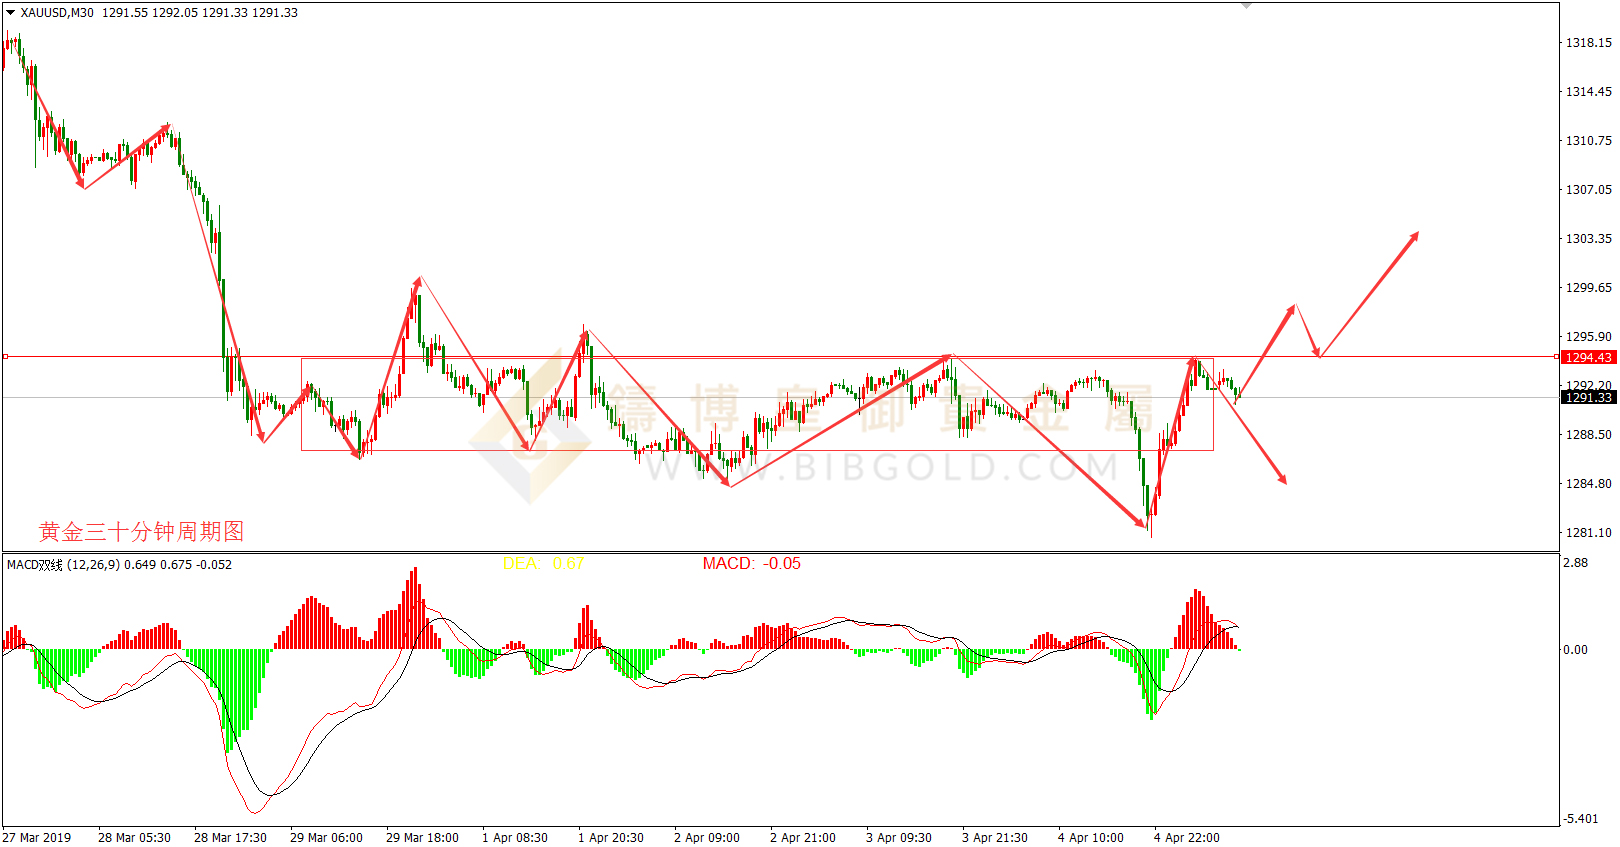Click the 0.00 level on MACD scale
Screen dimensions: 1620x847
pos(1575,650)
